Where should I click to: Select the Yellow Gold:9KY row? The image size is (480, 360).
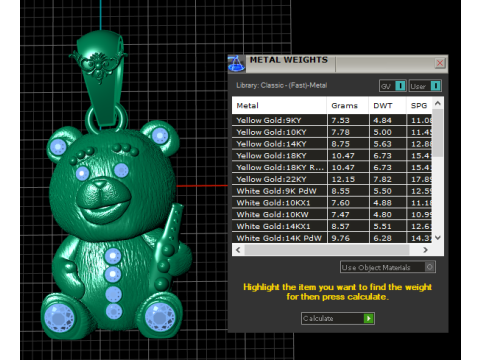tap(332, 120)
